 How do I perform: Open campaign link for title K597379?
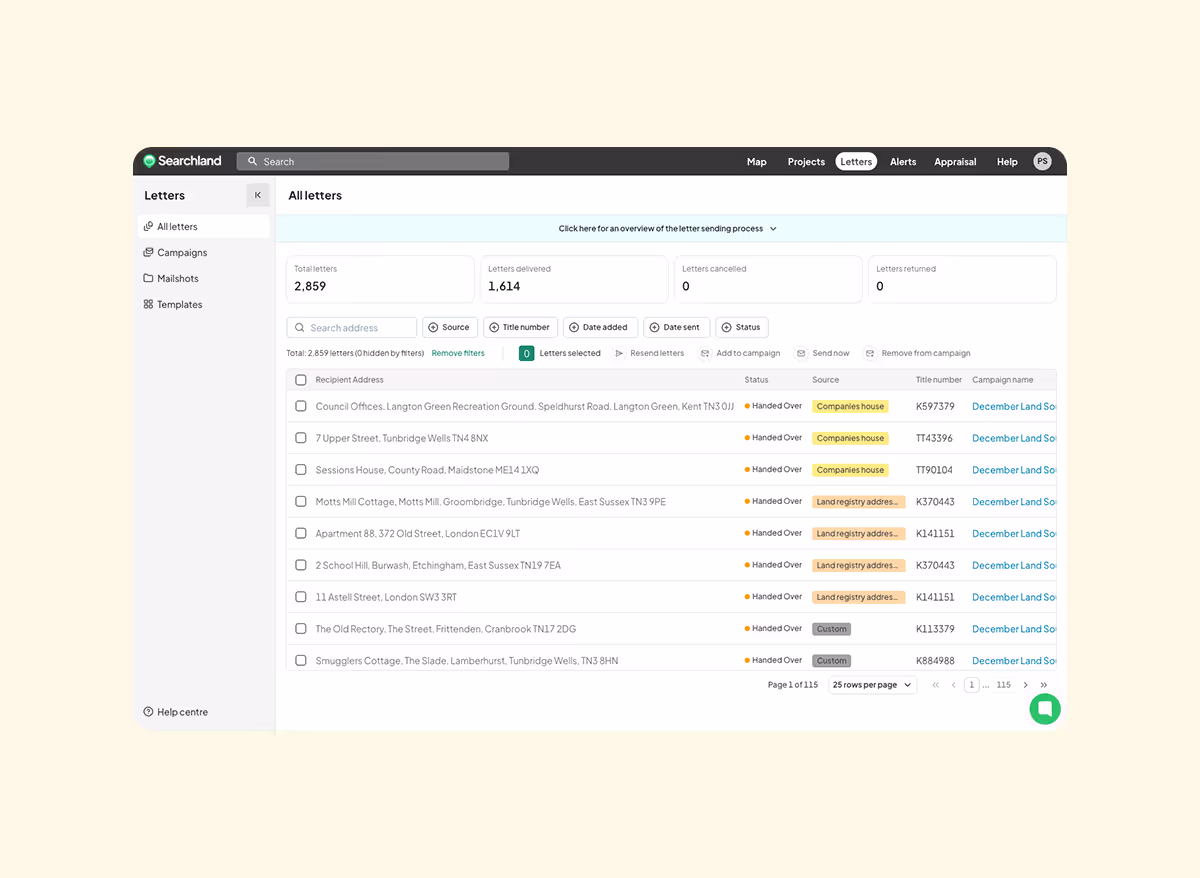pyautogui.click(x=1014, y=407)
